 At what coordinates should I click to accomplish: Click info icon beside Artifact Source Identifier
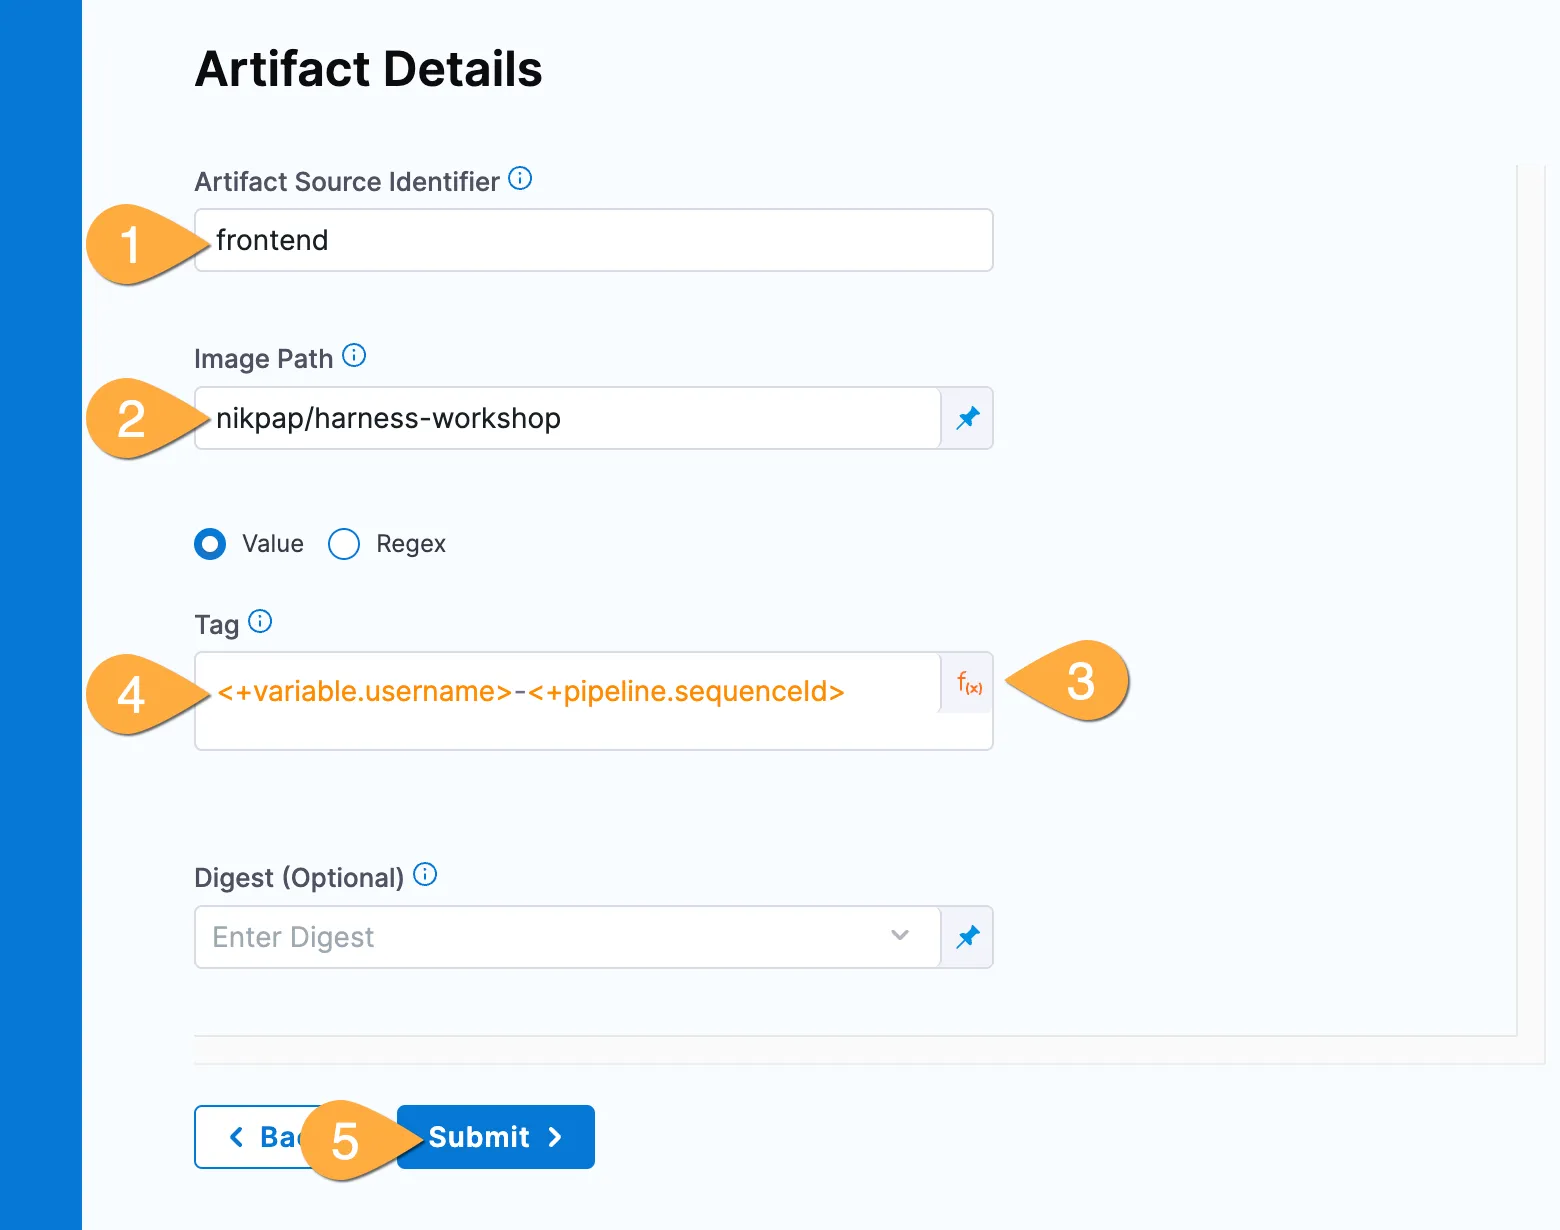pos(520,179)
